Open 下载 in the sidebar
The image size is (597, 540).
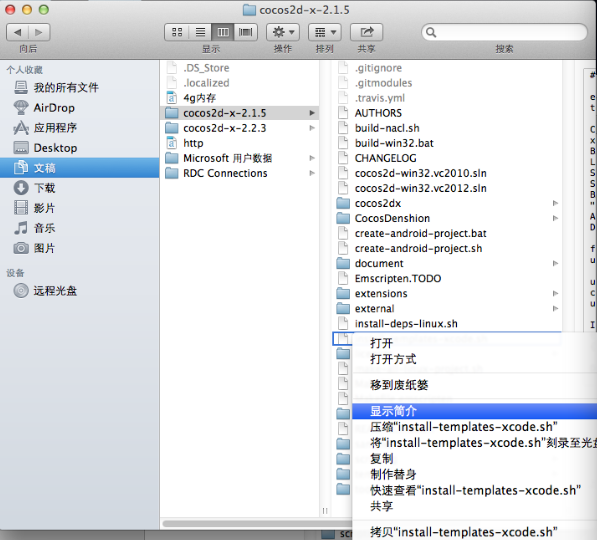click(80, 188)
